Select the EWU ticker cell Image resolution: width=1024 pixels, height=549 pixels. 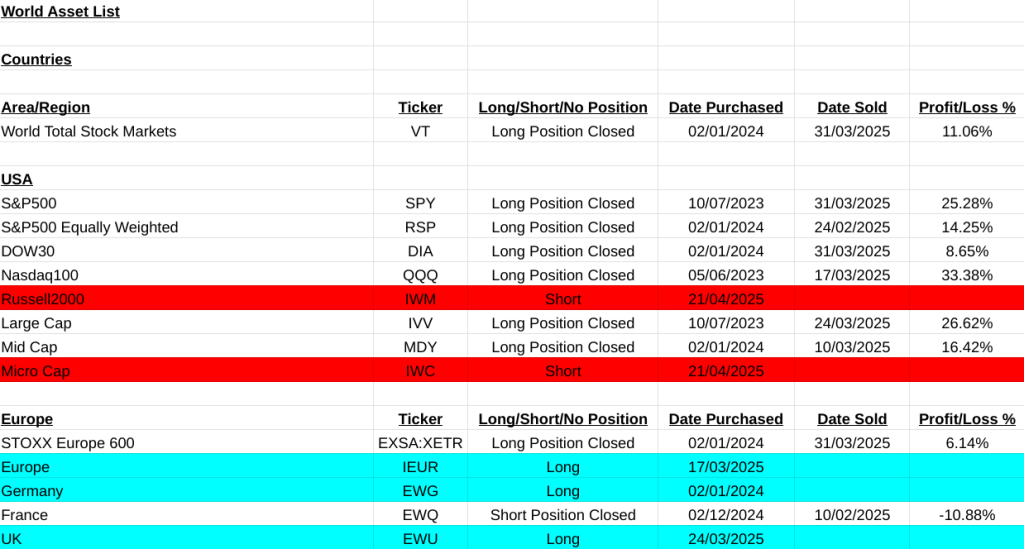click(x=420, y=539)
